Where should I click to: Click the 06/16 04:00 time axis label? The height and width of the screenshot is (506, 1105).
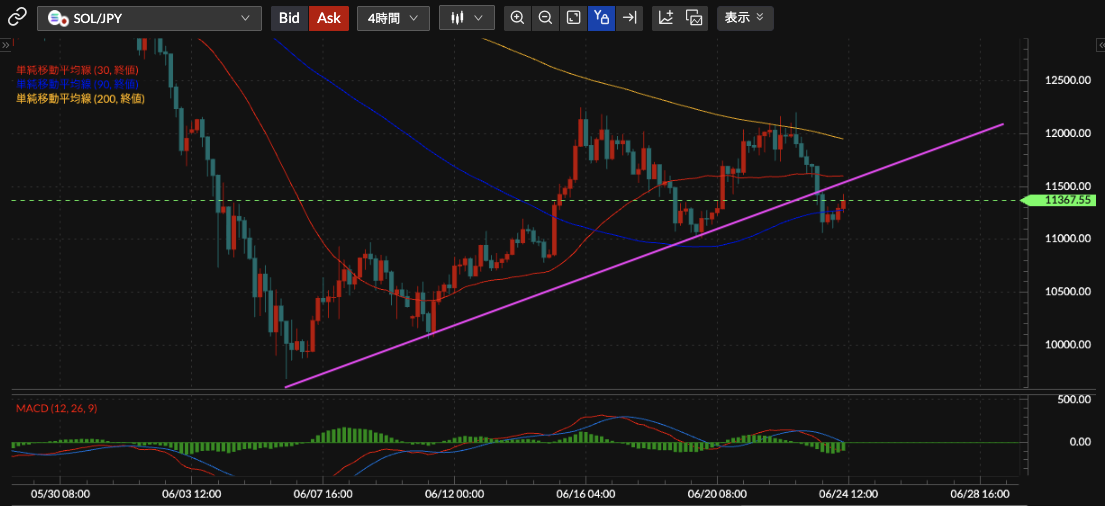[x=585, y=494]
